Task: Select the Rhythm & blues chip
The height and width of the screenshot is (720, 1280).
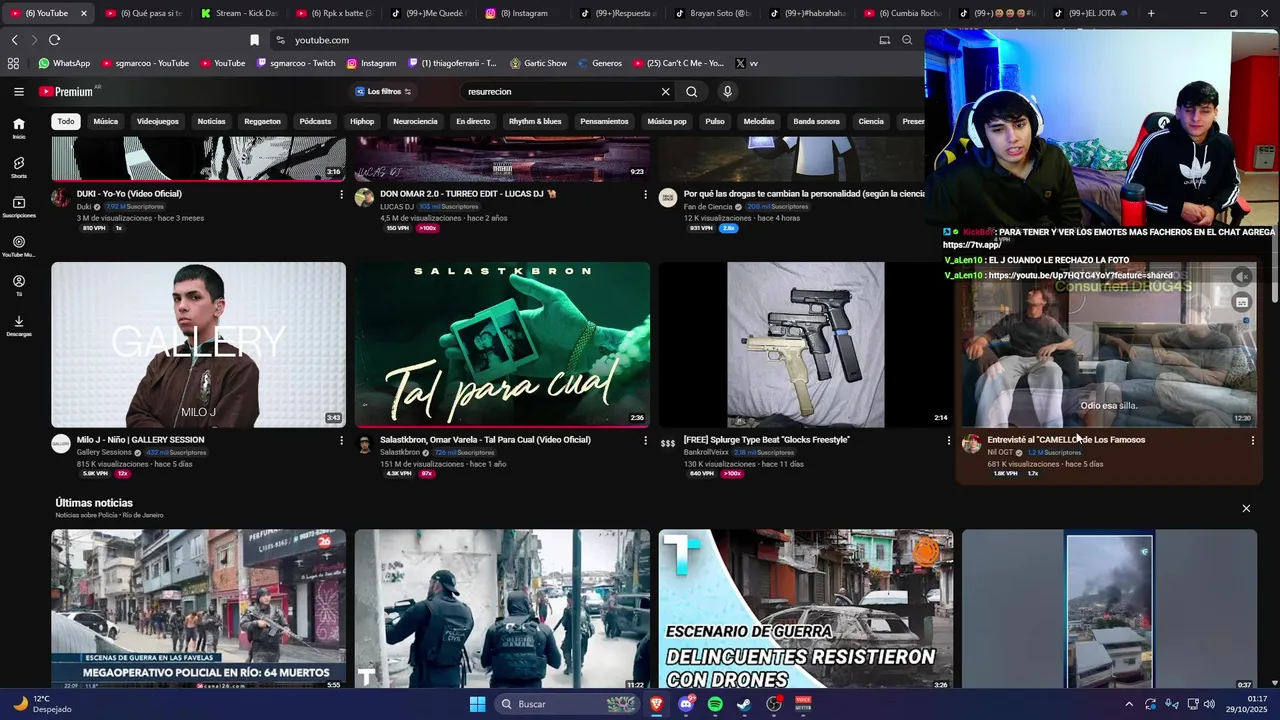Action: [x=535, y=121]
